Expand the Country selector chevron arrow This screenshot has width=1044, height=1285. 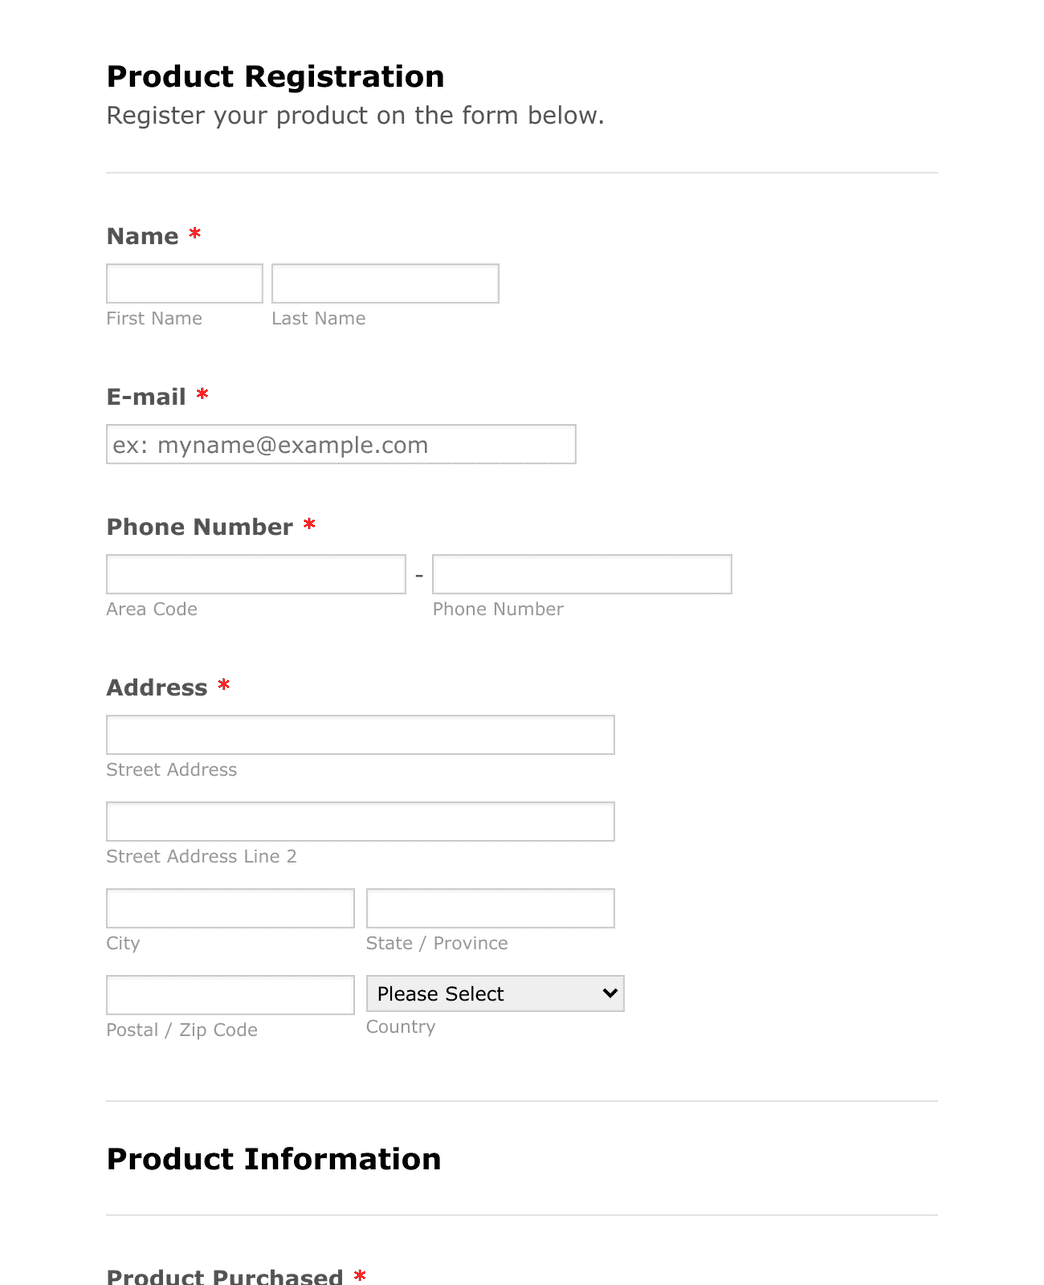(608, 993)
